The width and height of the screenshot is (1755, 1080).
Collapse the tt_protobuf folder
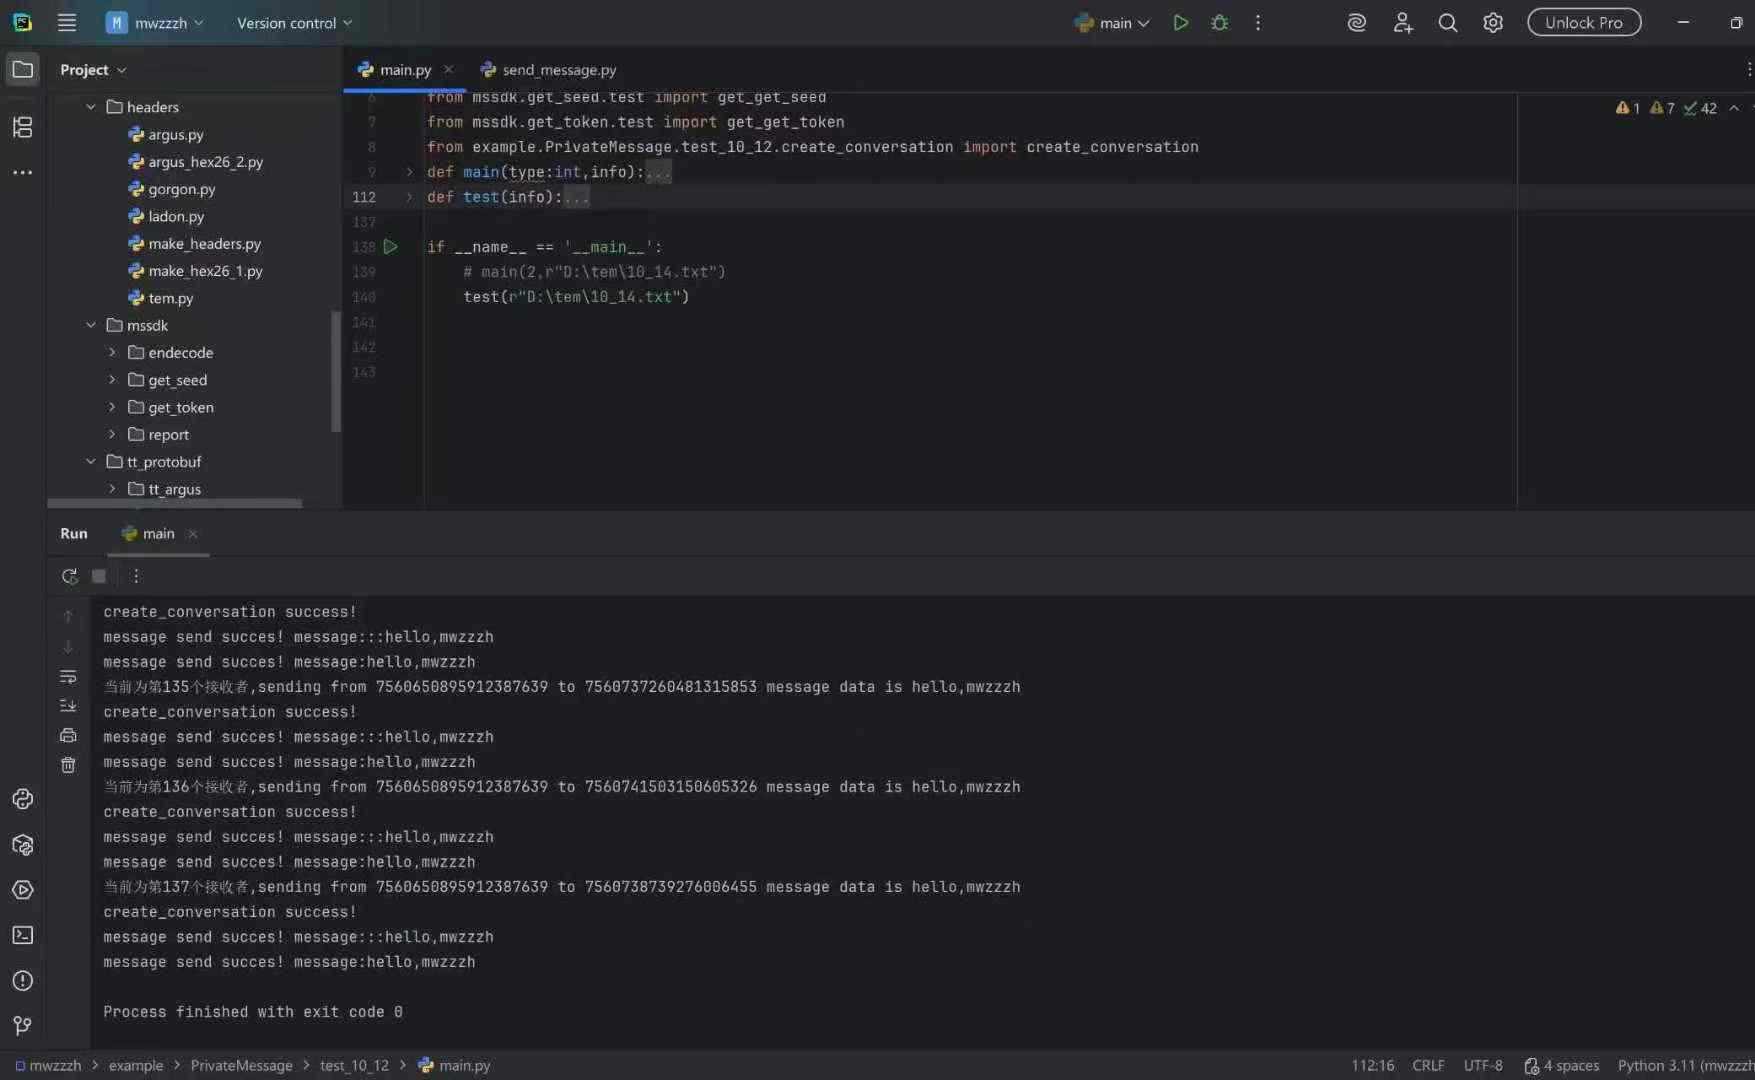point(91,462)
